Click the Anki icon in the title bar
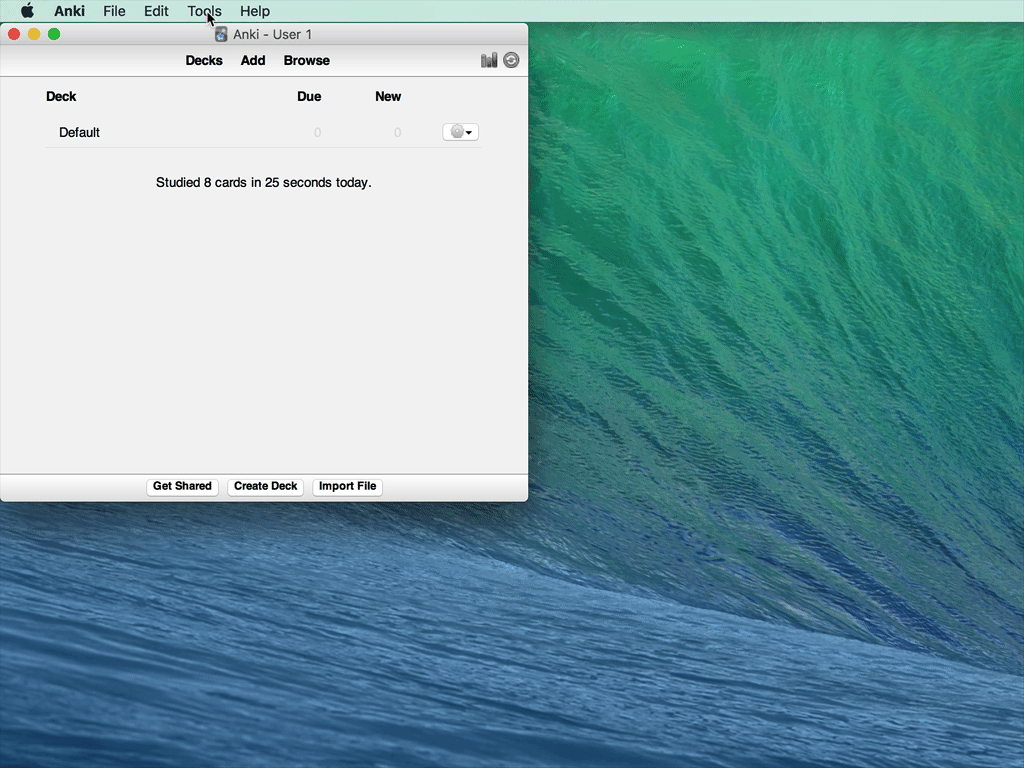The height and width of the screenshot is (768, 1024). (x=221, y=35)
